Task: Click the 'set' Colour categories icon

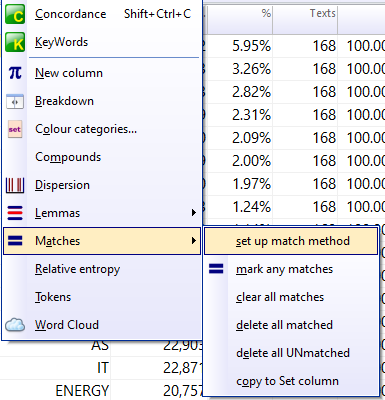Action: [15, 129]
